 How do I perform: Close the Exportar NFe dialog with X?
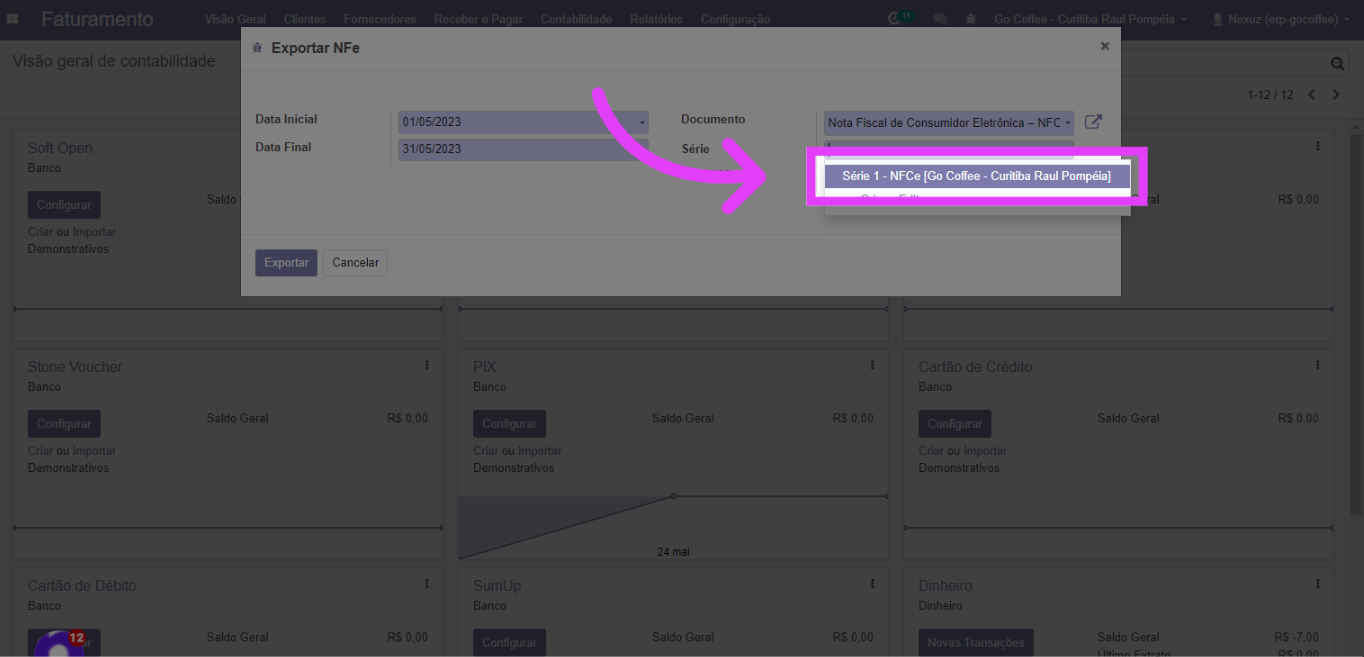[x=1104, y=46]
